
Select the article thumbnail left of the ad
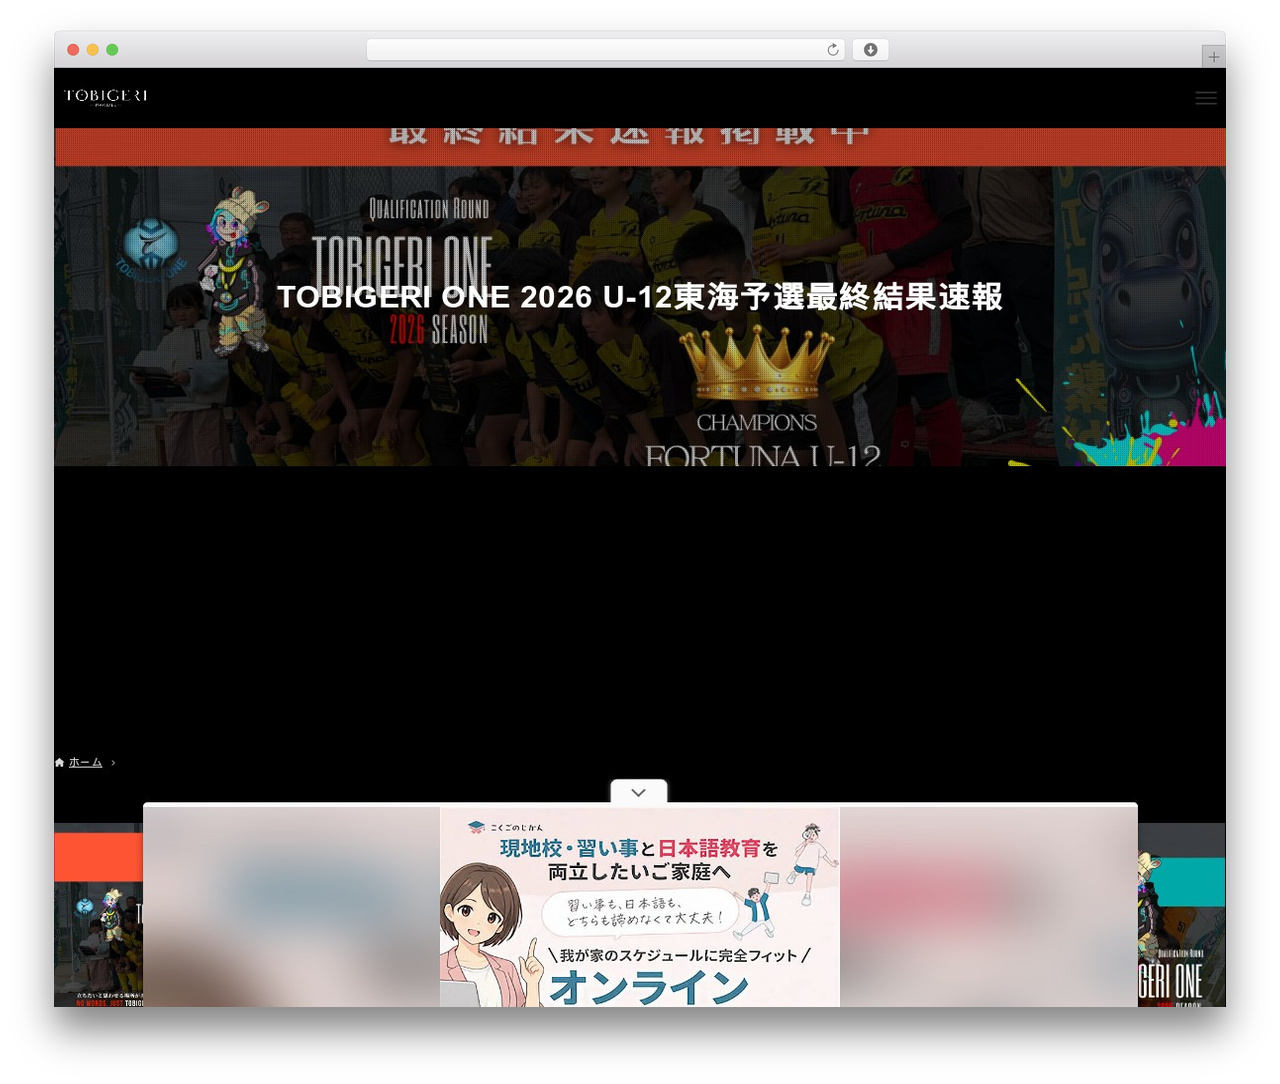(98, 915)
